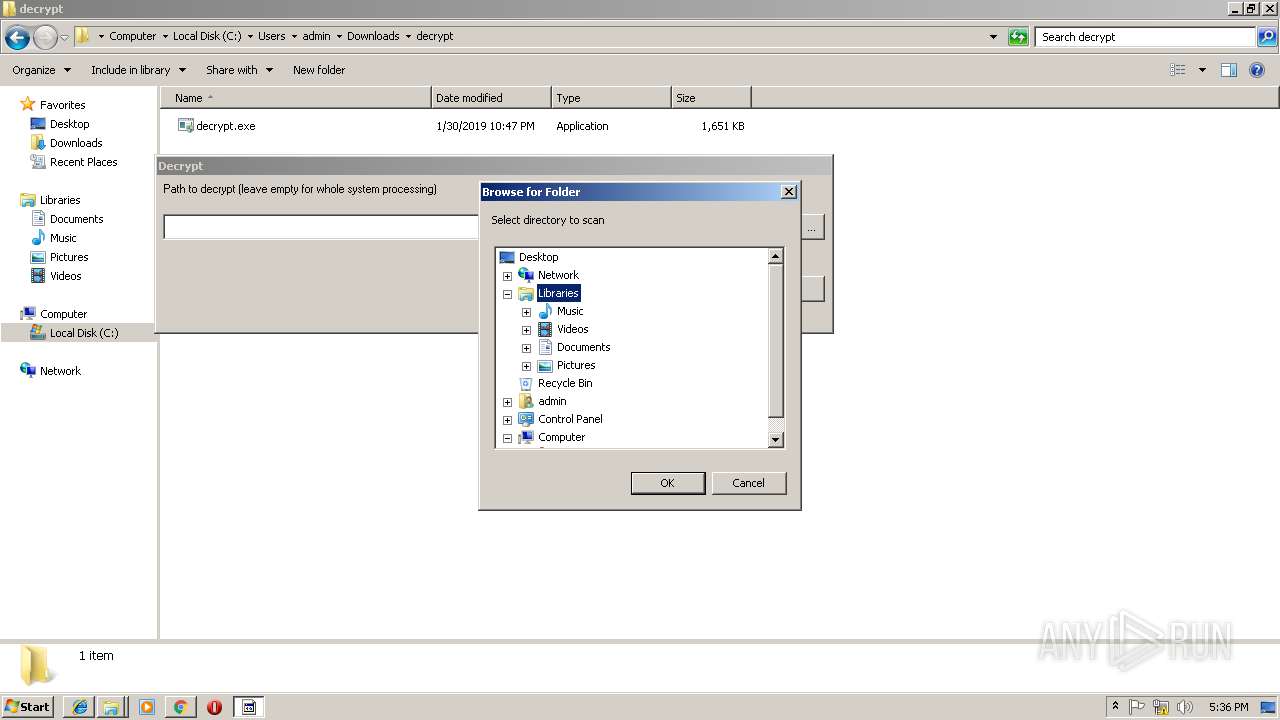
Task: Click the Start button
Action: click(x=28, y=707)
